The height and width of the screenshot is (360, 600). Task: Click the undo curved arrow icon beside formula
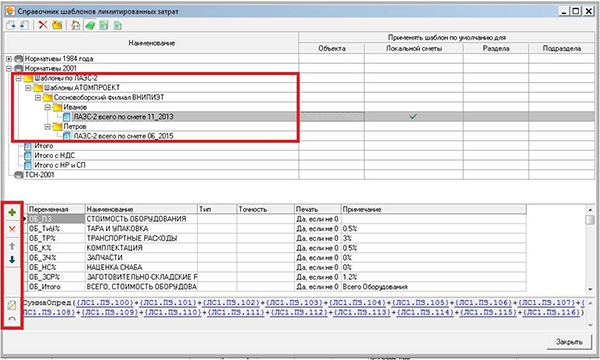pos(12,319)
